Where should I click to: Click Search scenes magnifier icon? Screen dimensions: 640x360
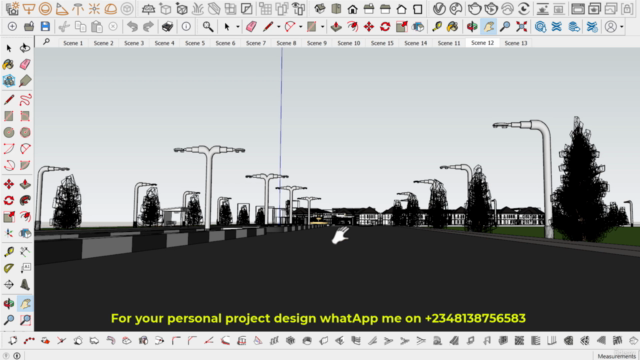[x=47, y=42]
